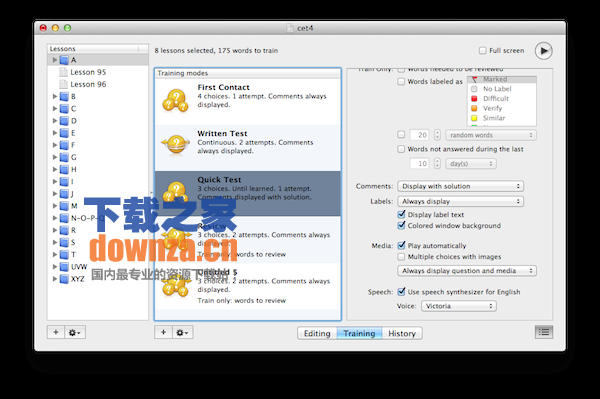Expand the UVW folder
Image resolution: width=600 pixels, height=399 pixels.
pos(55,267)
